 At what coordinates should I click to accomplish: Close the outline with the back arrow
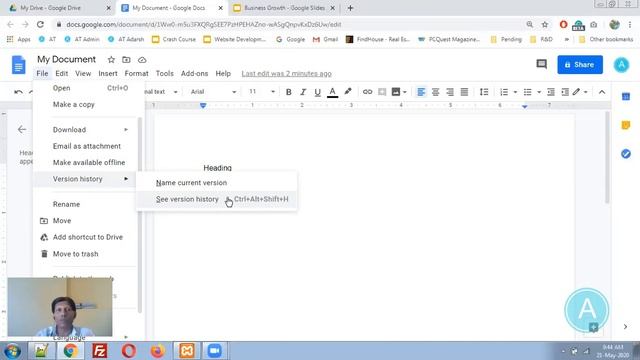tap(22, 130)
